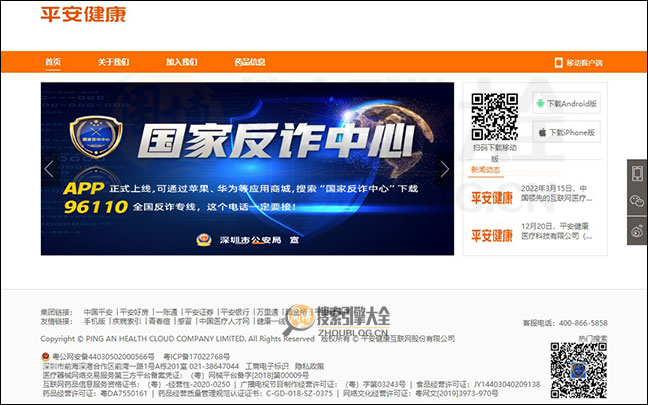Open the 国家反诈中心 banner image
648x405 pixels.
point(247,169)
